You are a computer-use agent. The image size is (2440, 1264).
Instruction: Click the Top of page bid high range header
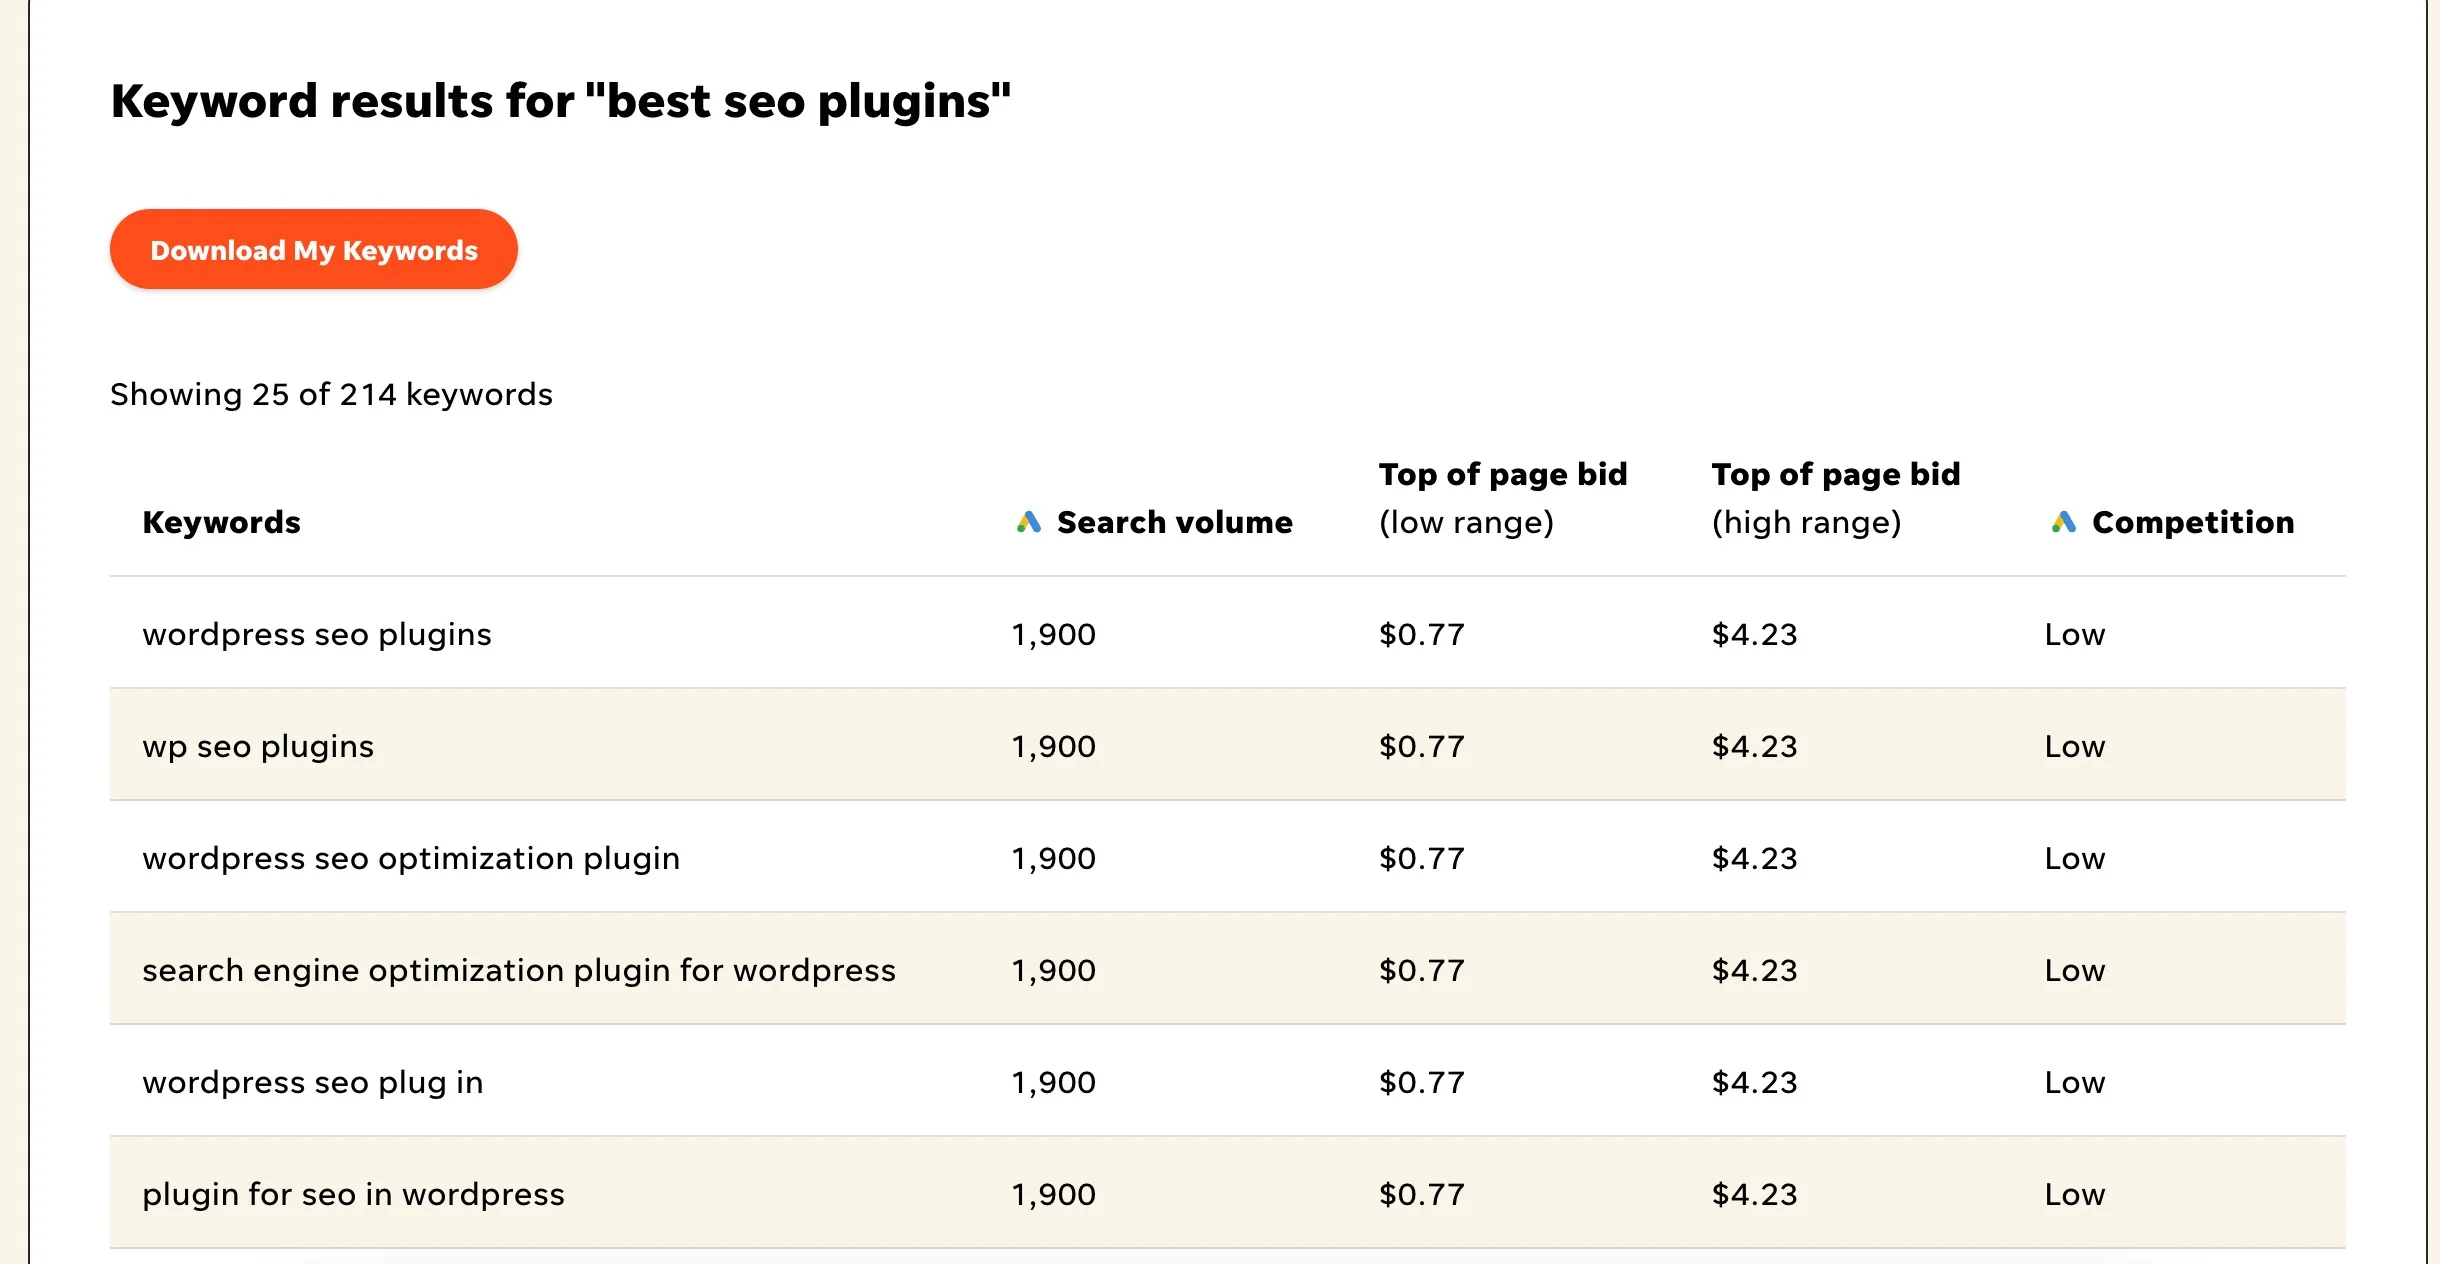[1835, 498]
